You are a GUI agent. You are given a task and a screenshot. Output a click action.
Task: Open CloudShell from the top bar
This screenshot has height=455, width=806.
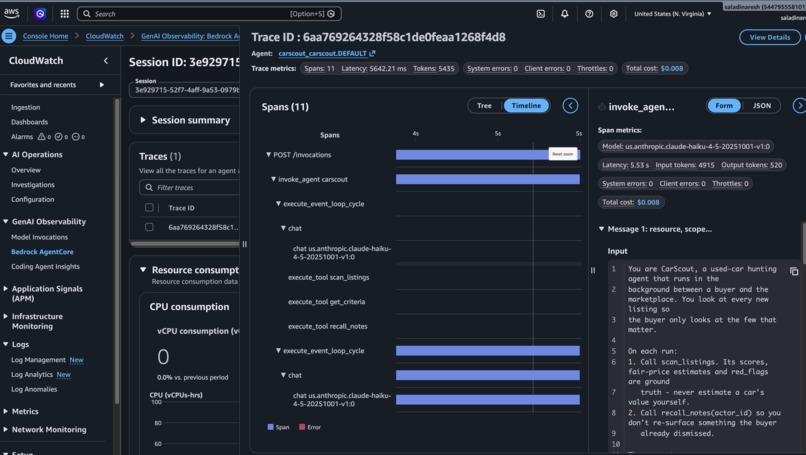click(541, 14)
